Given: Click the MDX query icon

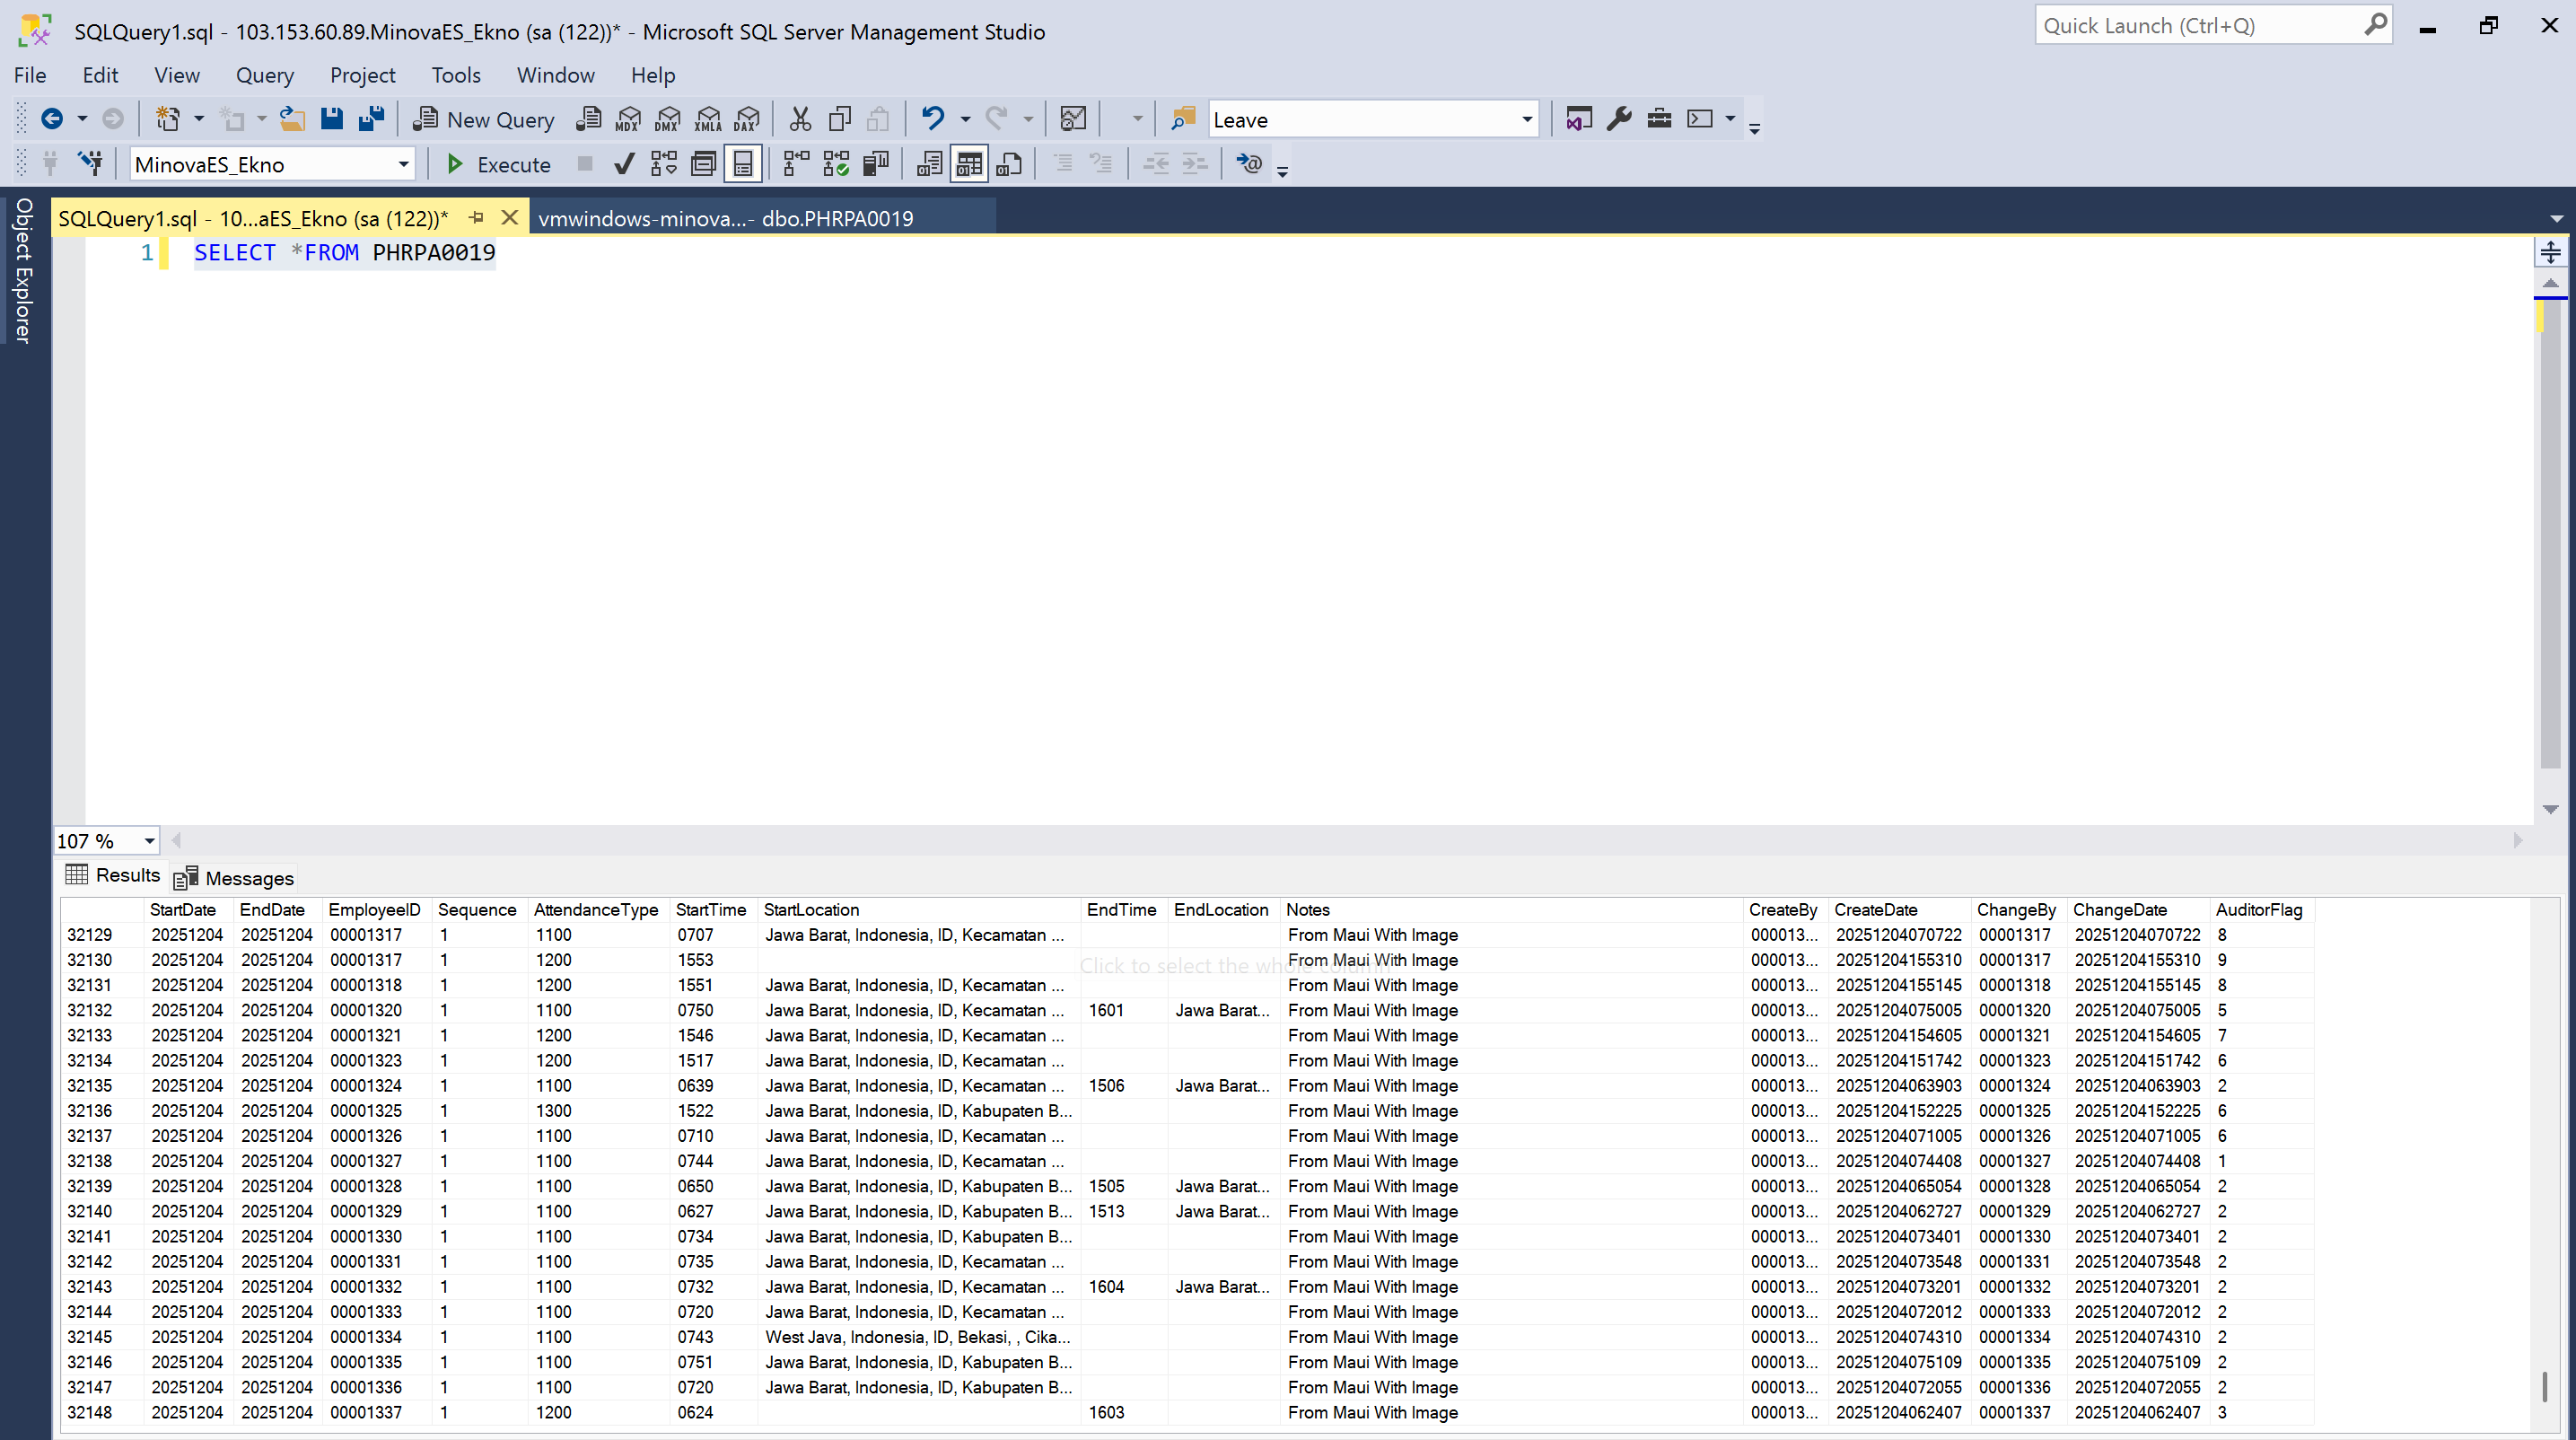Looking at the screenshot, I should (628, 120).
